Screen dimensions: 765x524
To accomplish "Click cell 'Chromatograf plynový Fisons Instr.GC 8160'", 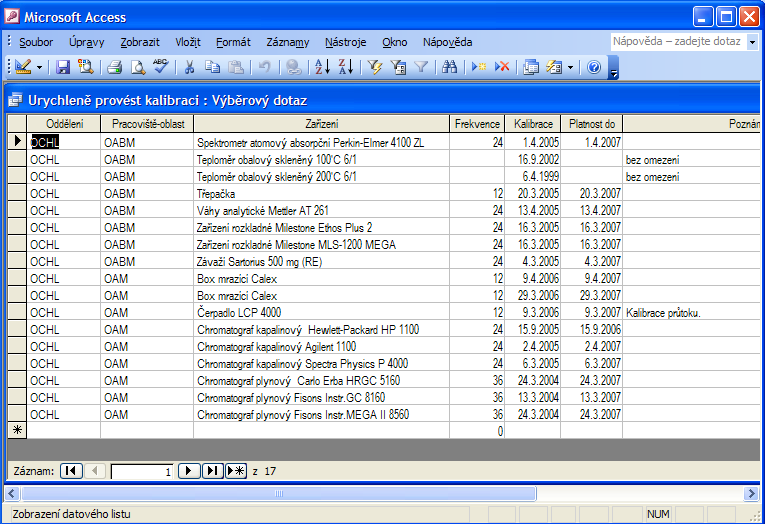I will click(x=322, y=397).
